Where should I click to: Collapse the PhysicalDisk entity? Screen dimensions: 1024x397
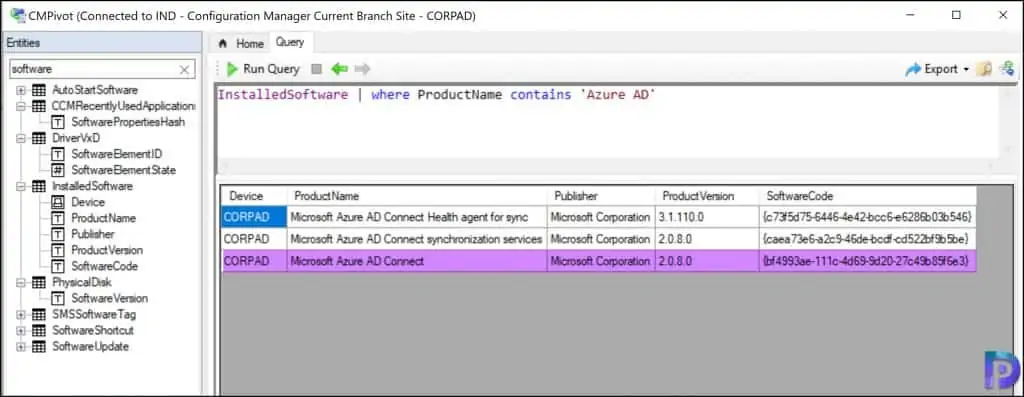(x=21, y=282)
